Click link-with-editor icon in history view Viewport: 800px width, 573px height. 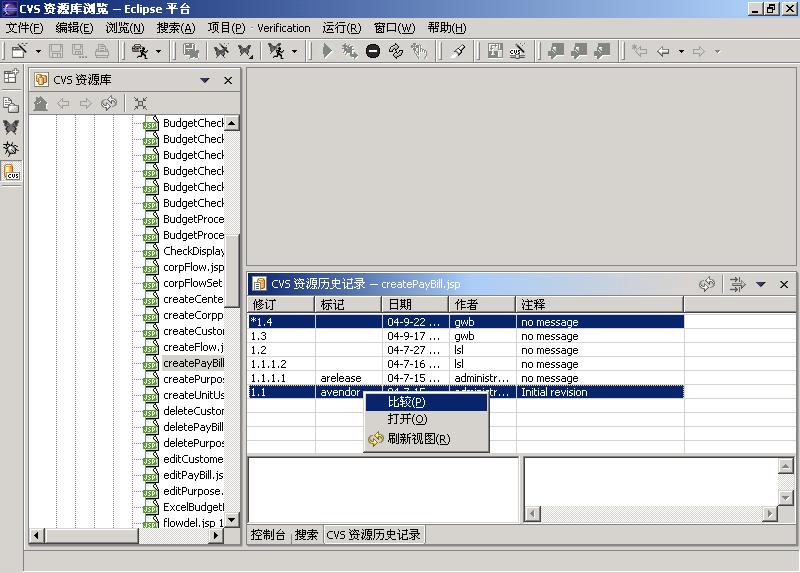(737, 284)
